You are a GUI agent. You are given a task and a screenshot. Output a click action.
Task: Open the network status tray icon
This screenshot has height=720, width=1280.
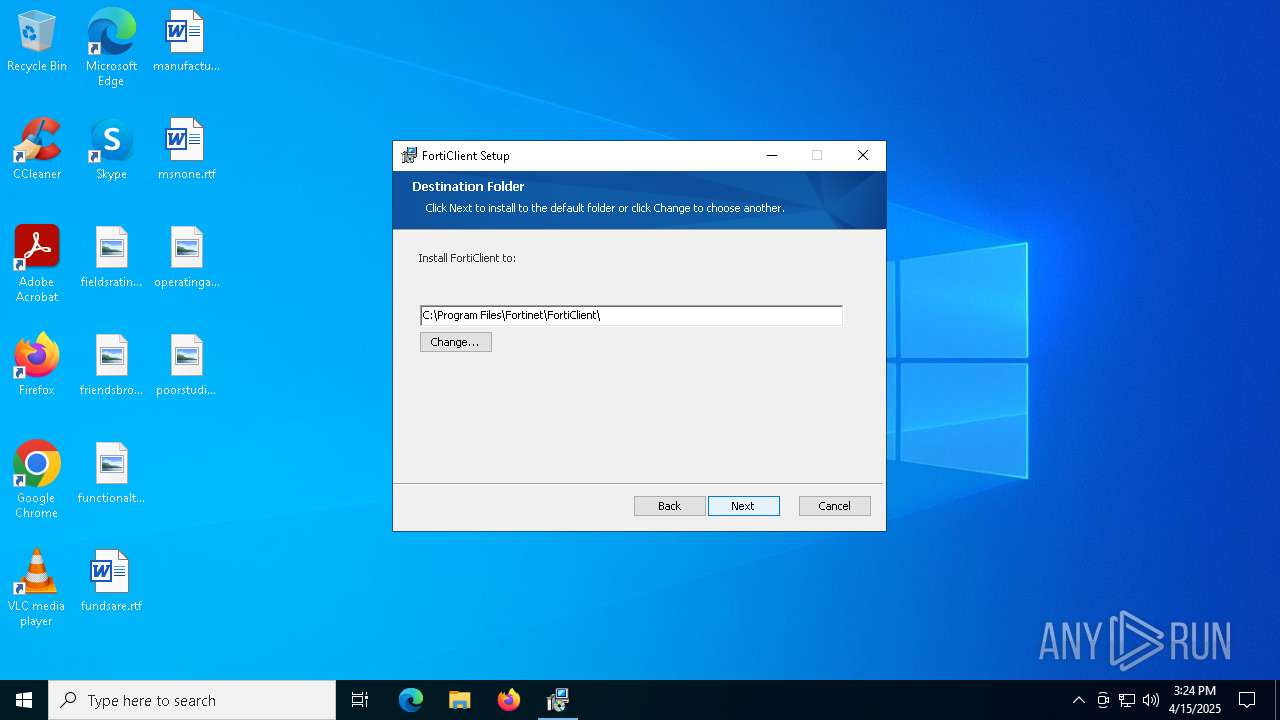[1127, 700]
